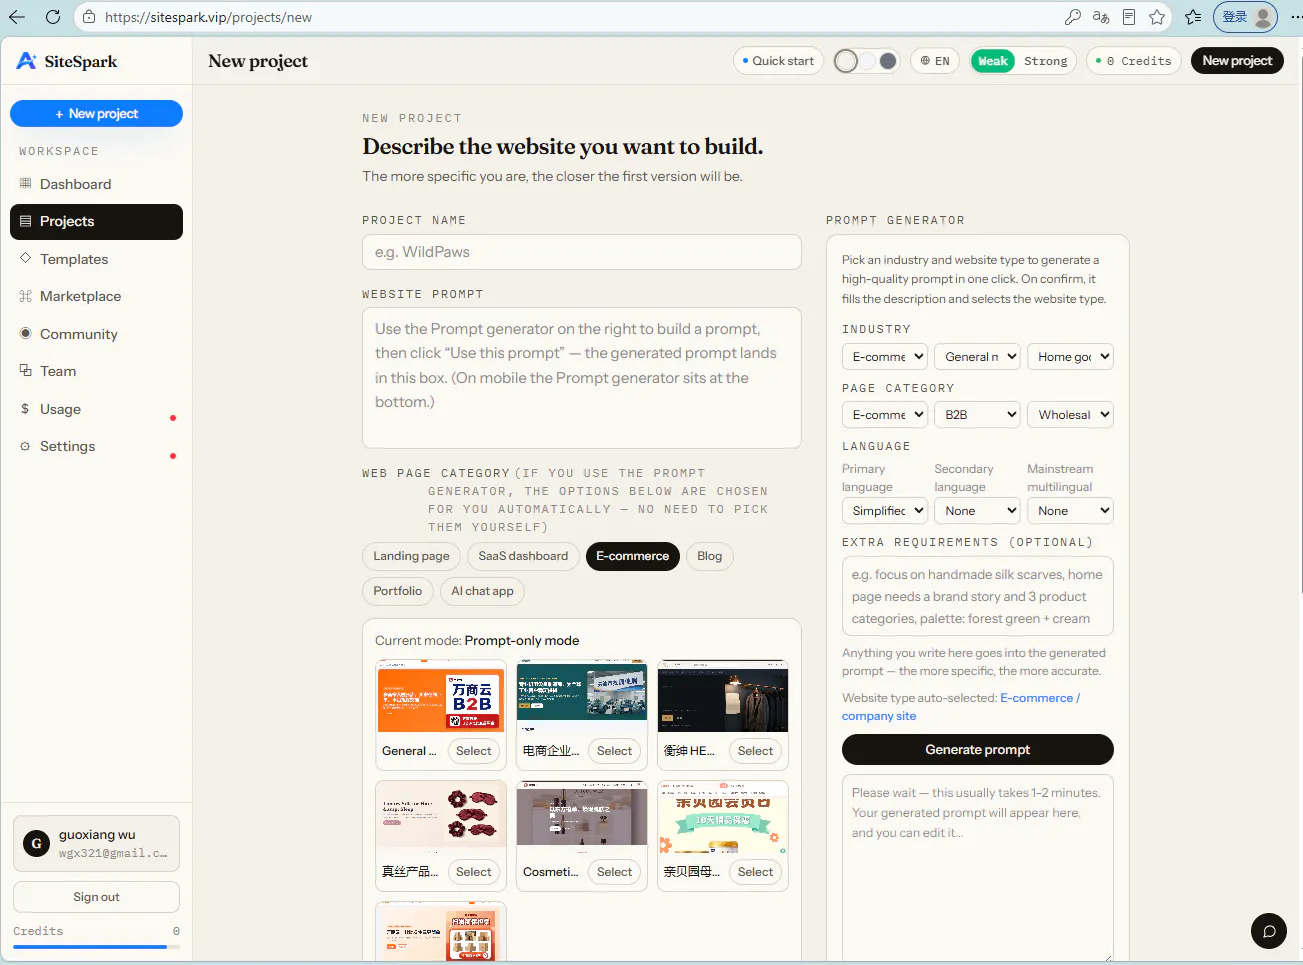Viewport: 1303px width, 965px height.
Task: Click the Project name input field
Action: (582, 252)
